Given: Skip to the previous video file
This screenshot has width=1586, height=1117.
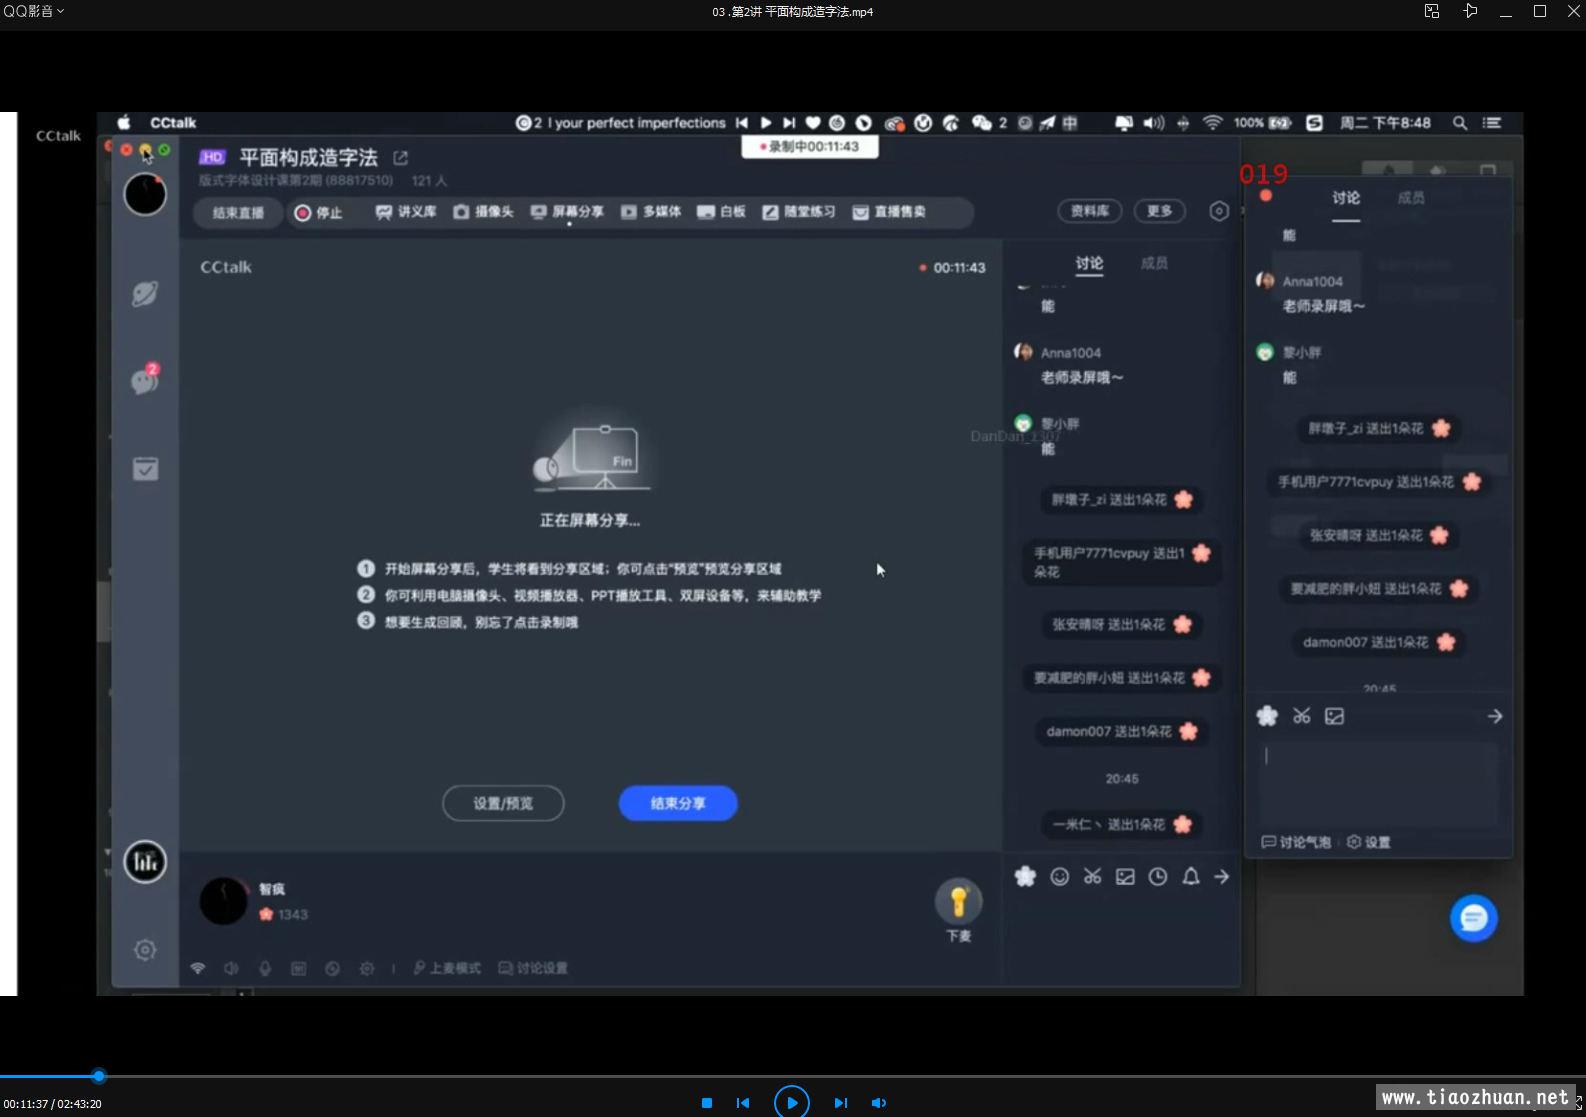Looking at the screenshot, I should (743, 1103).
